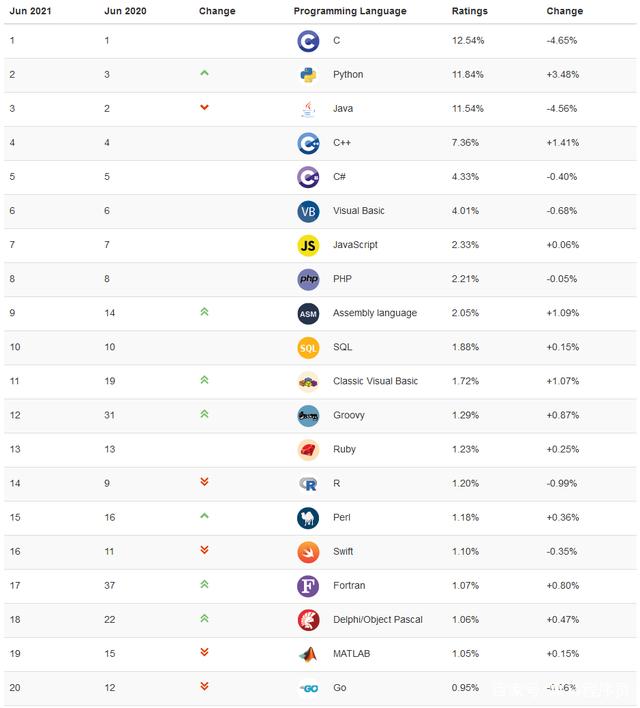Click the Python language logo icon

308,75
